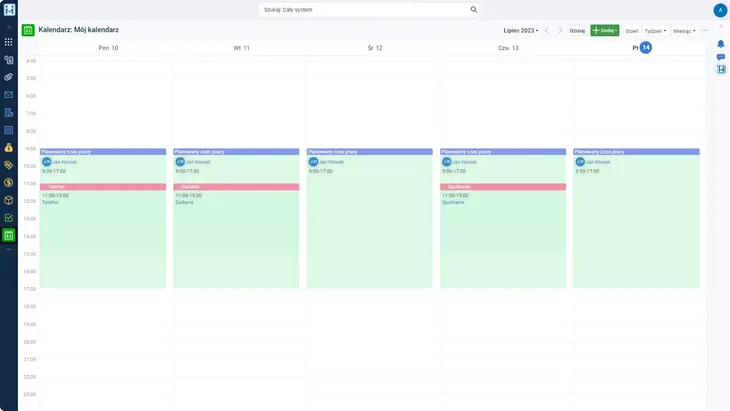Open the chat bubble icon on right
Screen dimensions: 730x411
pos(720,57)
